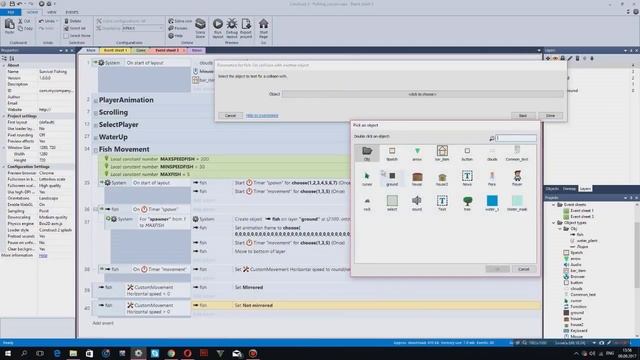Click Debug layout in the ribbon
Image resolution: width=640 pixels, height=360 pixels.
click(231, 28)
